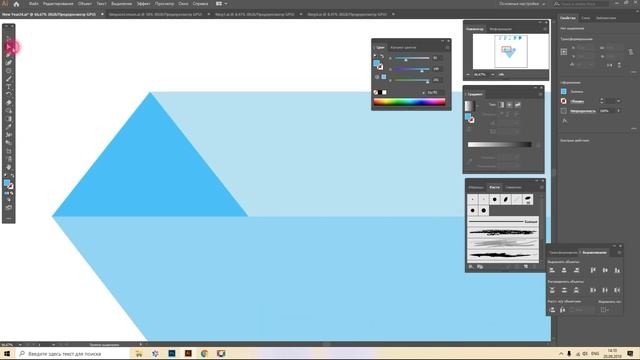The image size is (640, 360).
Task: Switch to New Year14.ai document tab
Action: 49,14
